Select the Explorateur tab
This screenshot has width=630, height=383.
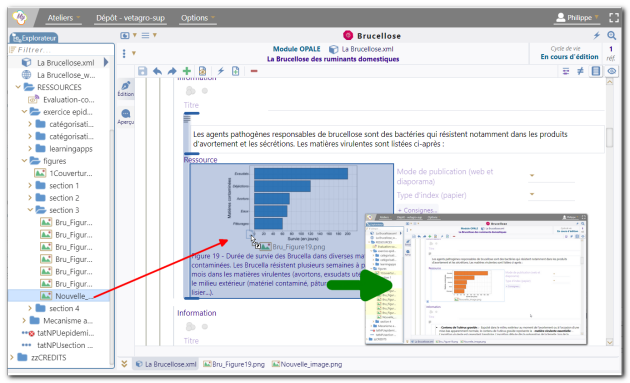[34, 38]
